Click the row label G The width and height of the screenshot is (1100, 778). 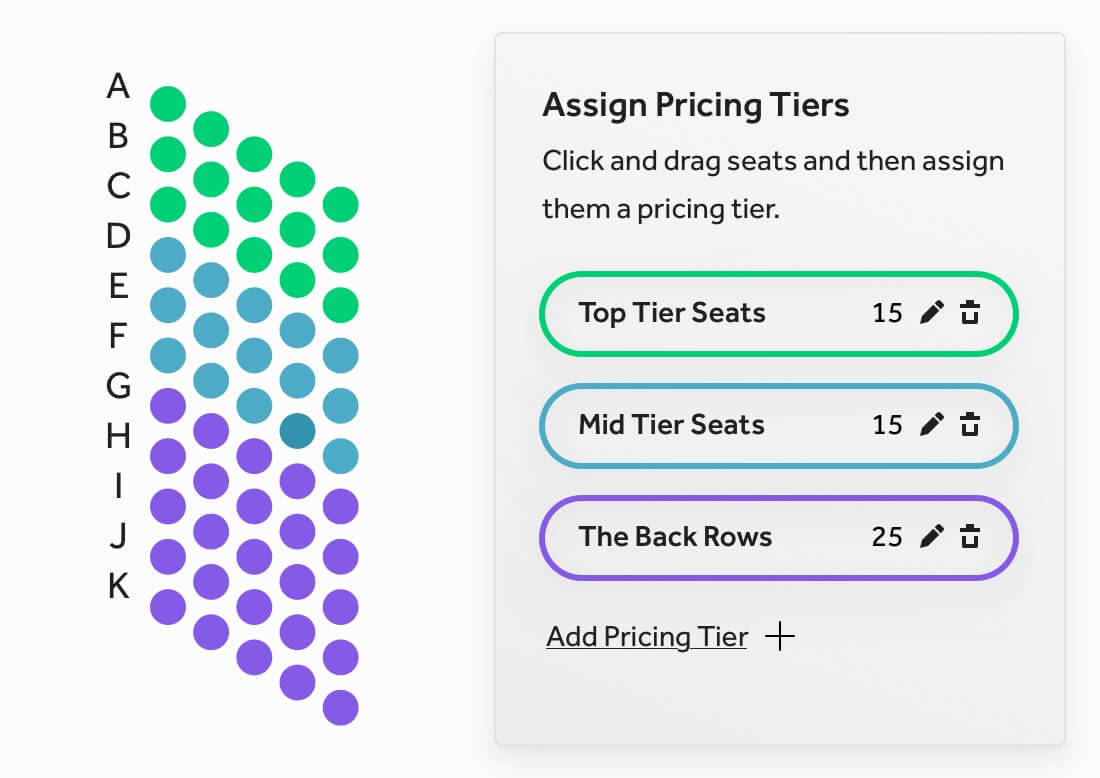click(x=120, y=387)
